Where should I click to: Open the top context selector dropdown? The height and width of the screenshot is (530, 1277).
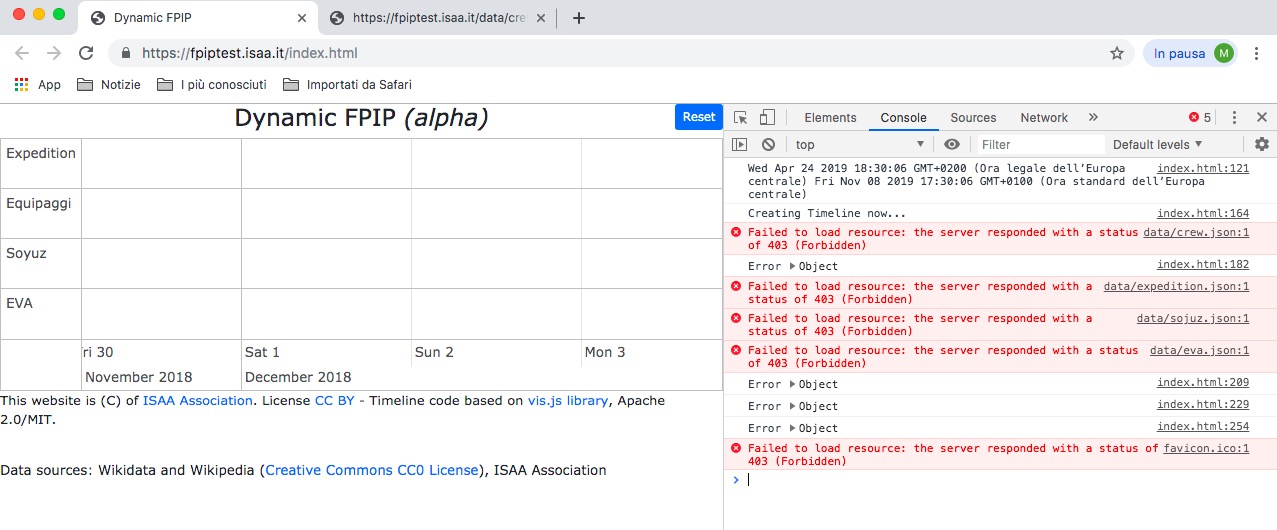860,145
